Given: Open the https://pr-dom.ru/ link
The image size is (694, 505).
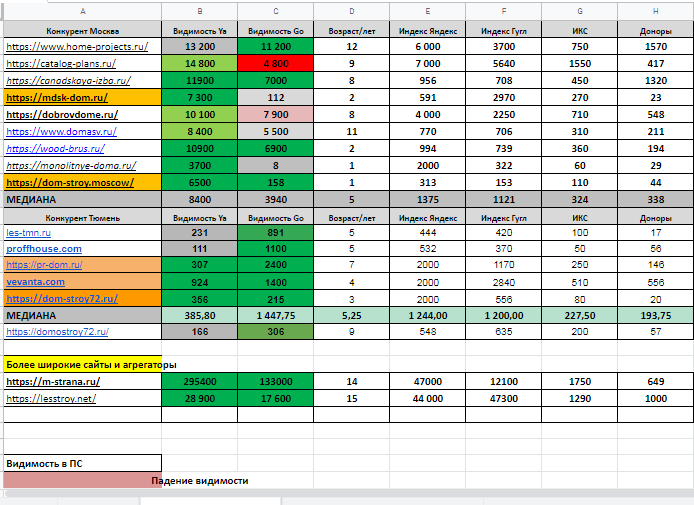Looking at the screenshot, I should pyautogui.click(x=44, y=265).
